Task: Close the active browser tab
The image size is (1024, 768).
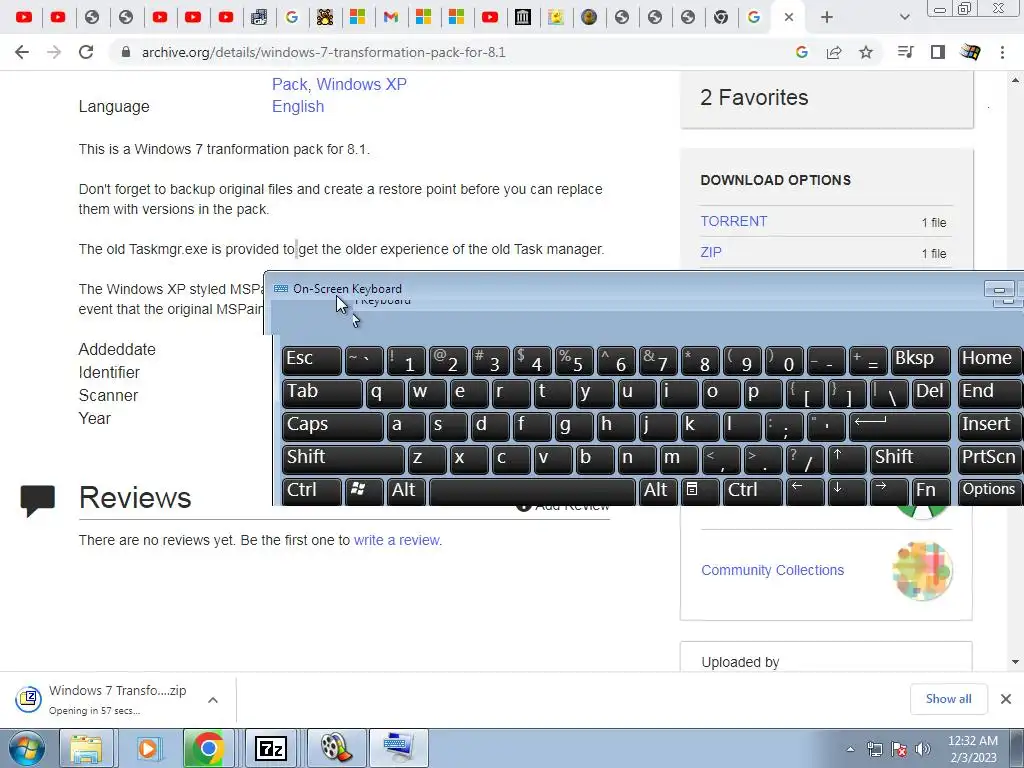Action: point(789,18)
